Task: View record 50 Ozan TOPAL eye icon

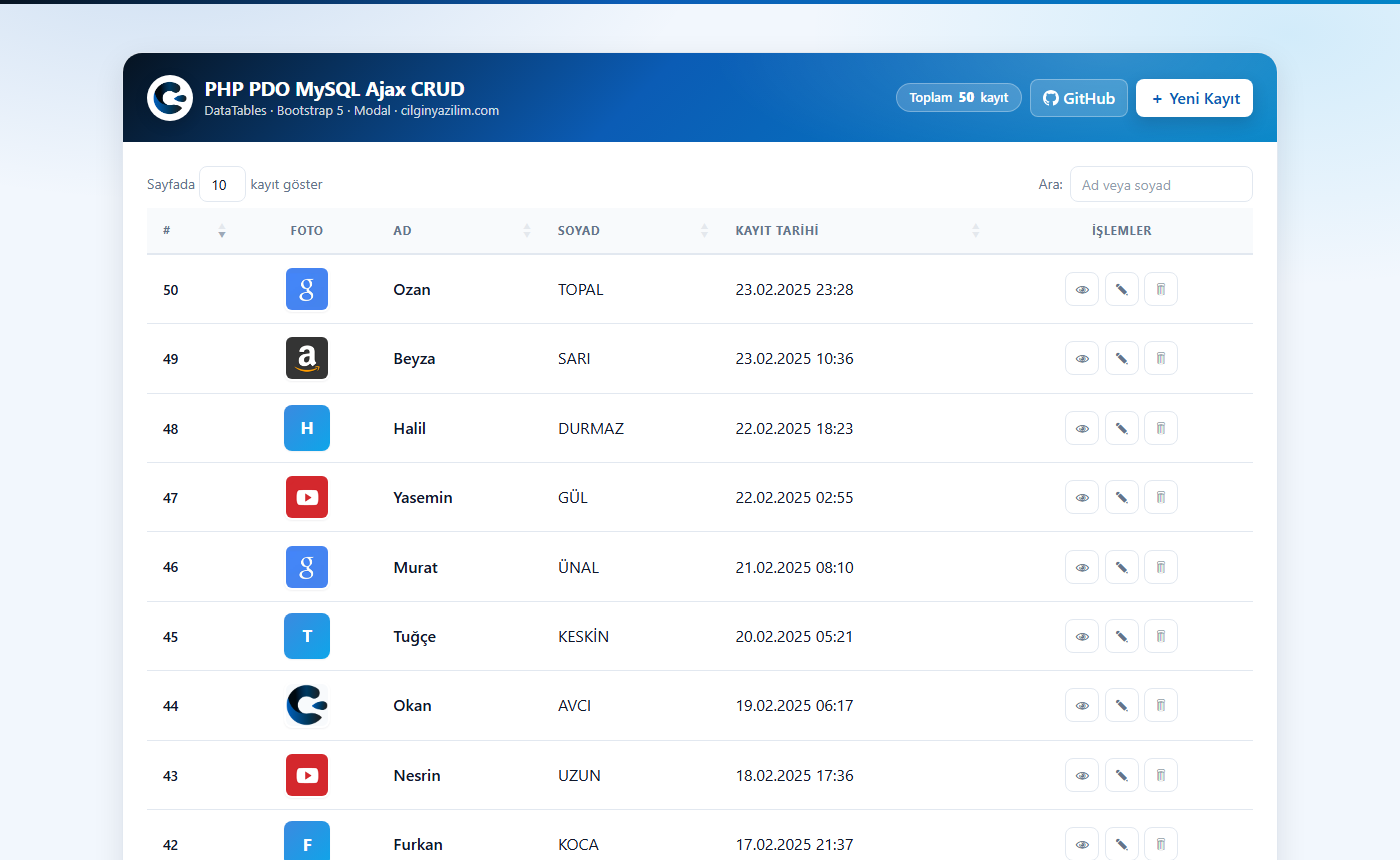Action: pyautogui.click(x=1082, y=289)
